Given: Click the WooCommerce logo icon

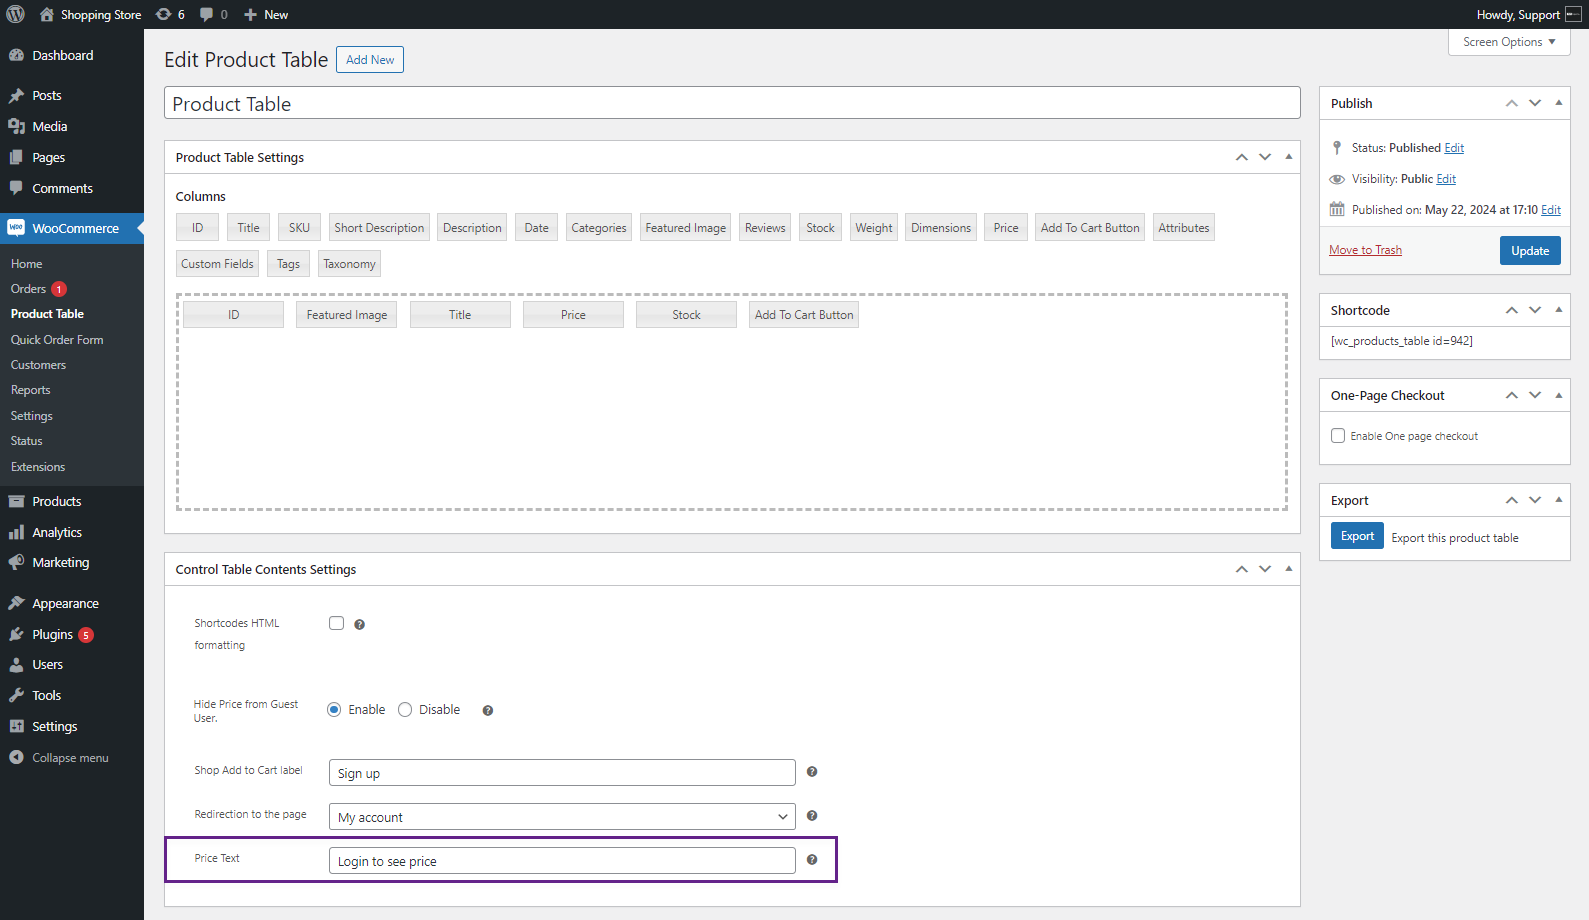Looking at the screenshot, I should (16, 228).
